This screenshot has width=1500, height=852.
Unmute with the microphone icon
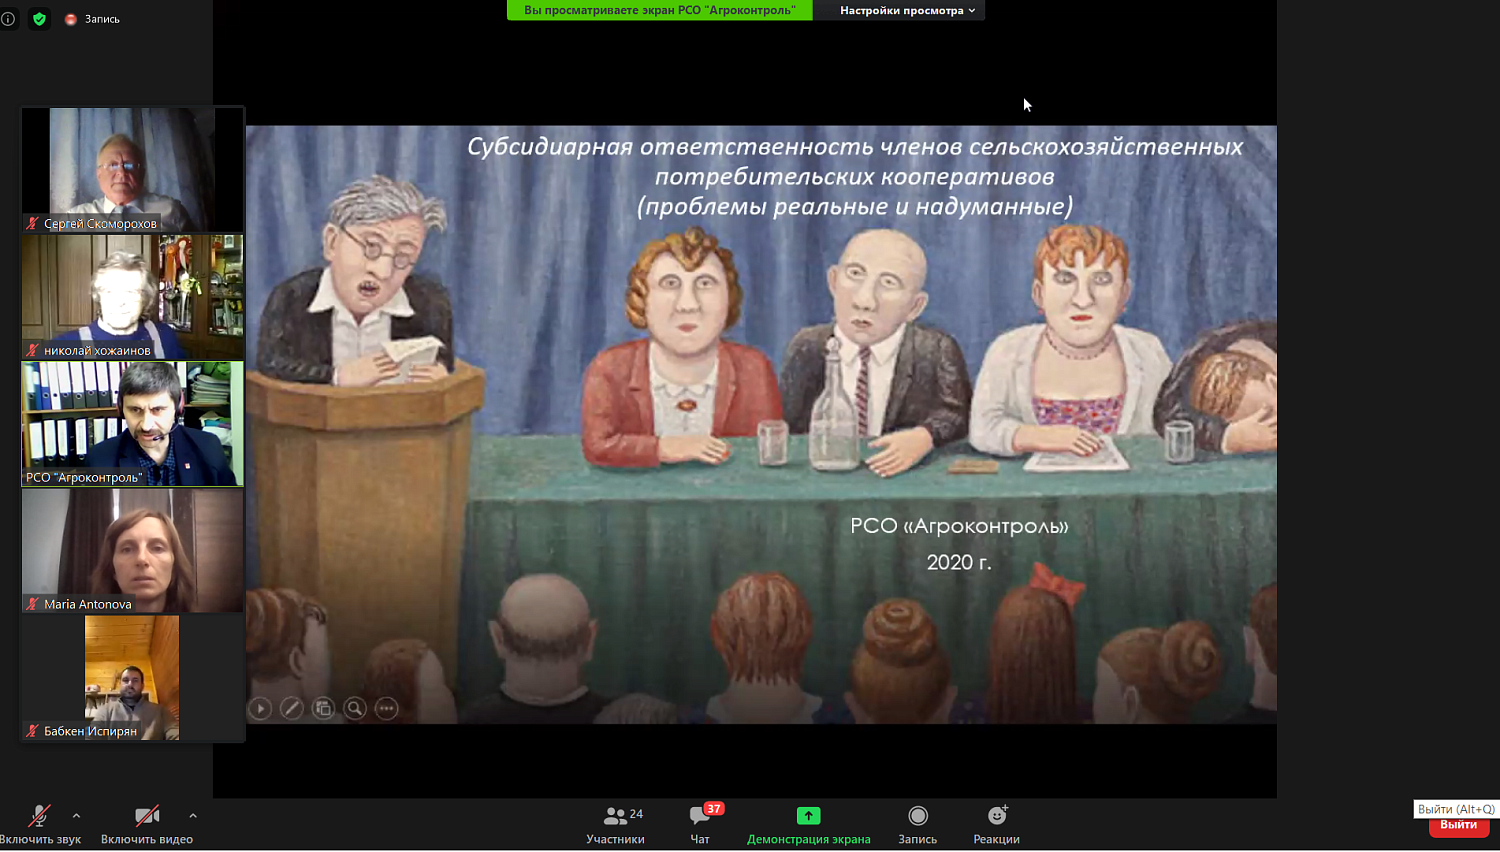tap(39, 816)
